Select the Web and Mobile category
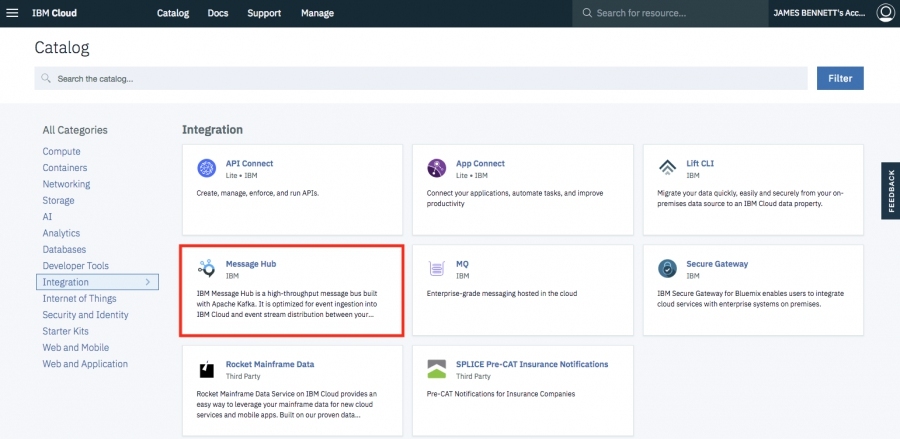This screenshot has width=900, height=439. [x=76, y=348]
